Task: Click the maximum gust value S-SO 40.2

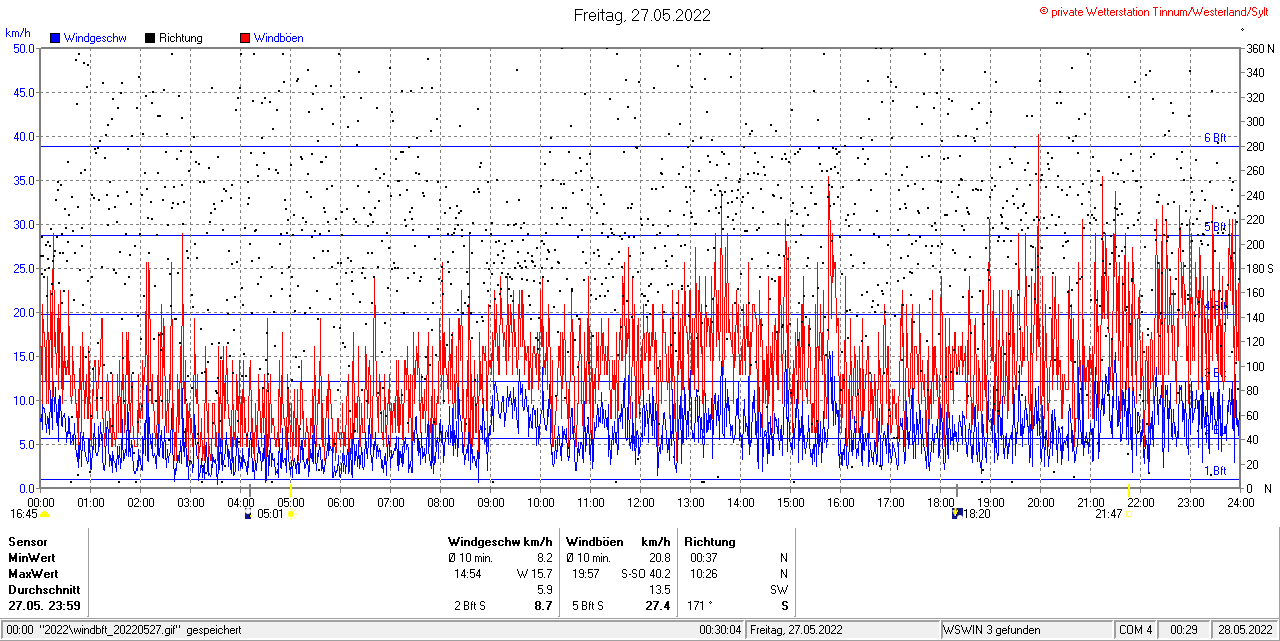Action: pyautogui.click(x=646, y=574)
